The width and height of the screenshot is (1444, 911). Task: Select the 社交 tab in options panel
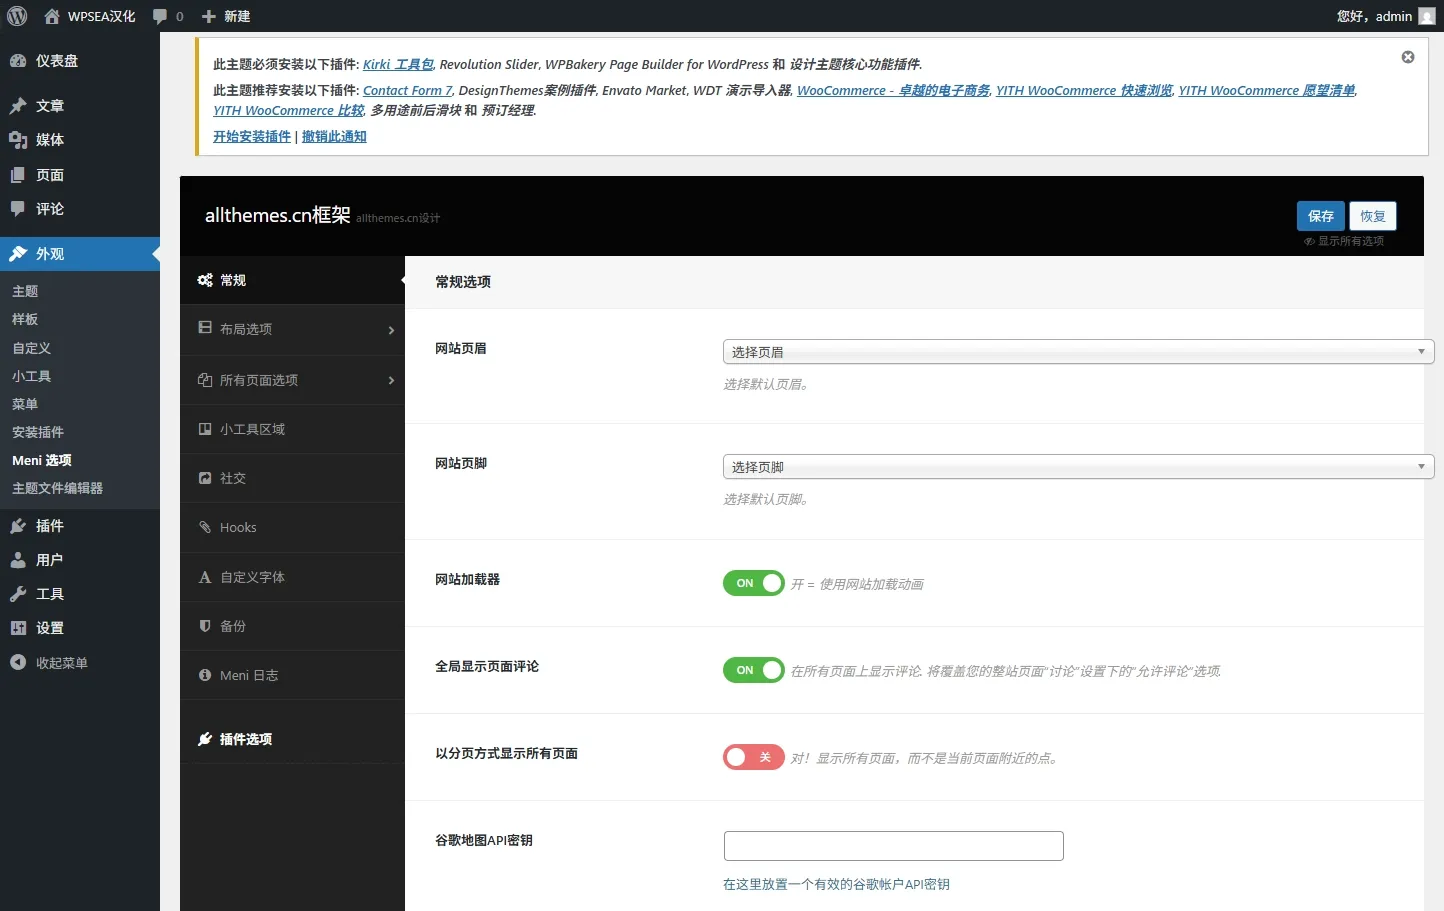pyautogui.click(x=233, y=478)
